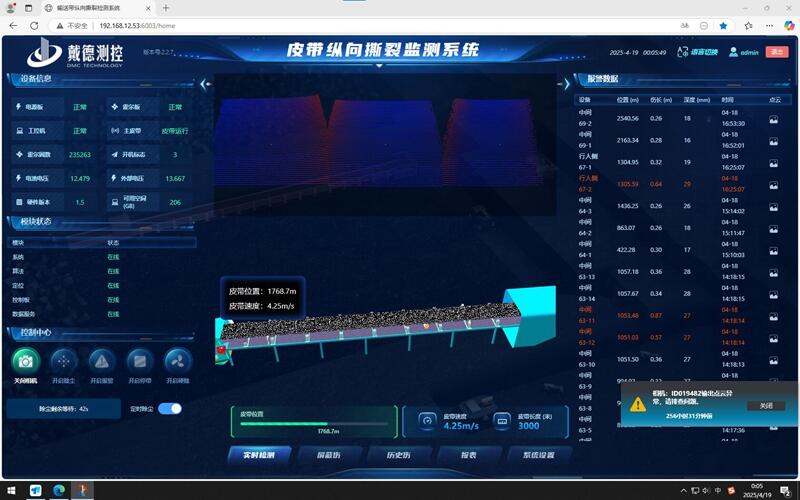Open point cloud image for row 67-1
This screenshot has height=500, width=800.
click(x=773, y=163)
